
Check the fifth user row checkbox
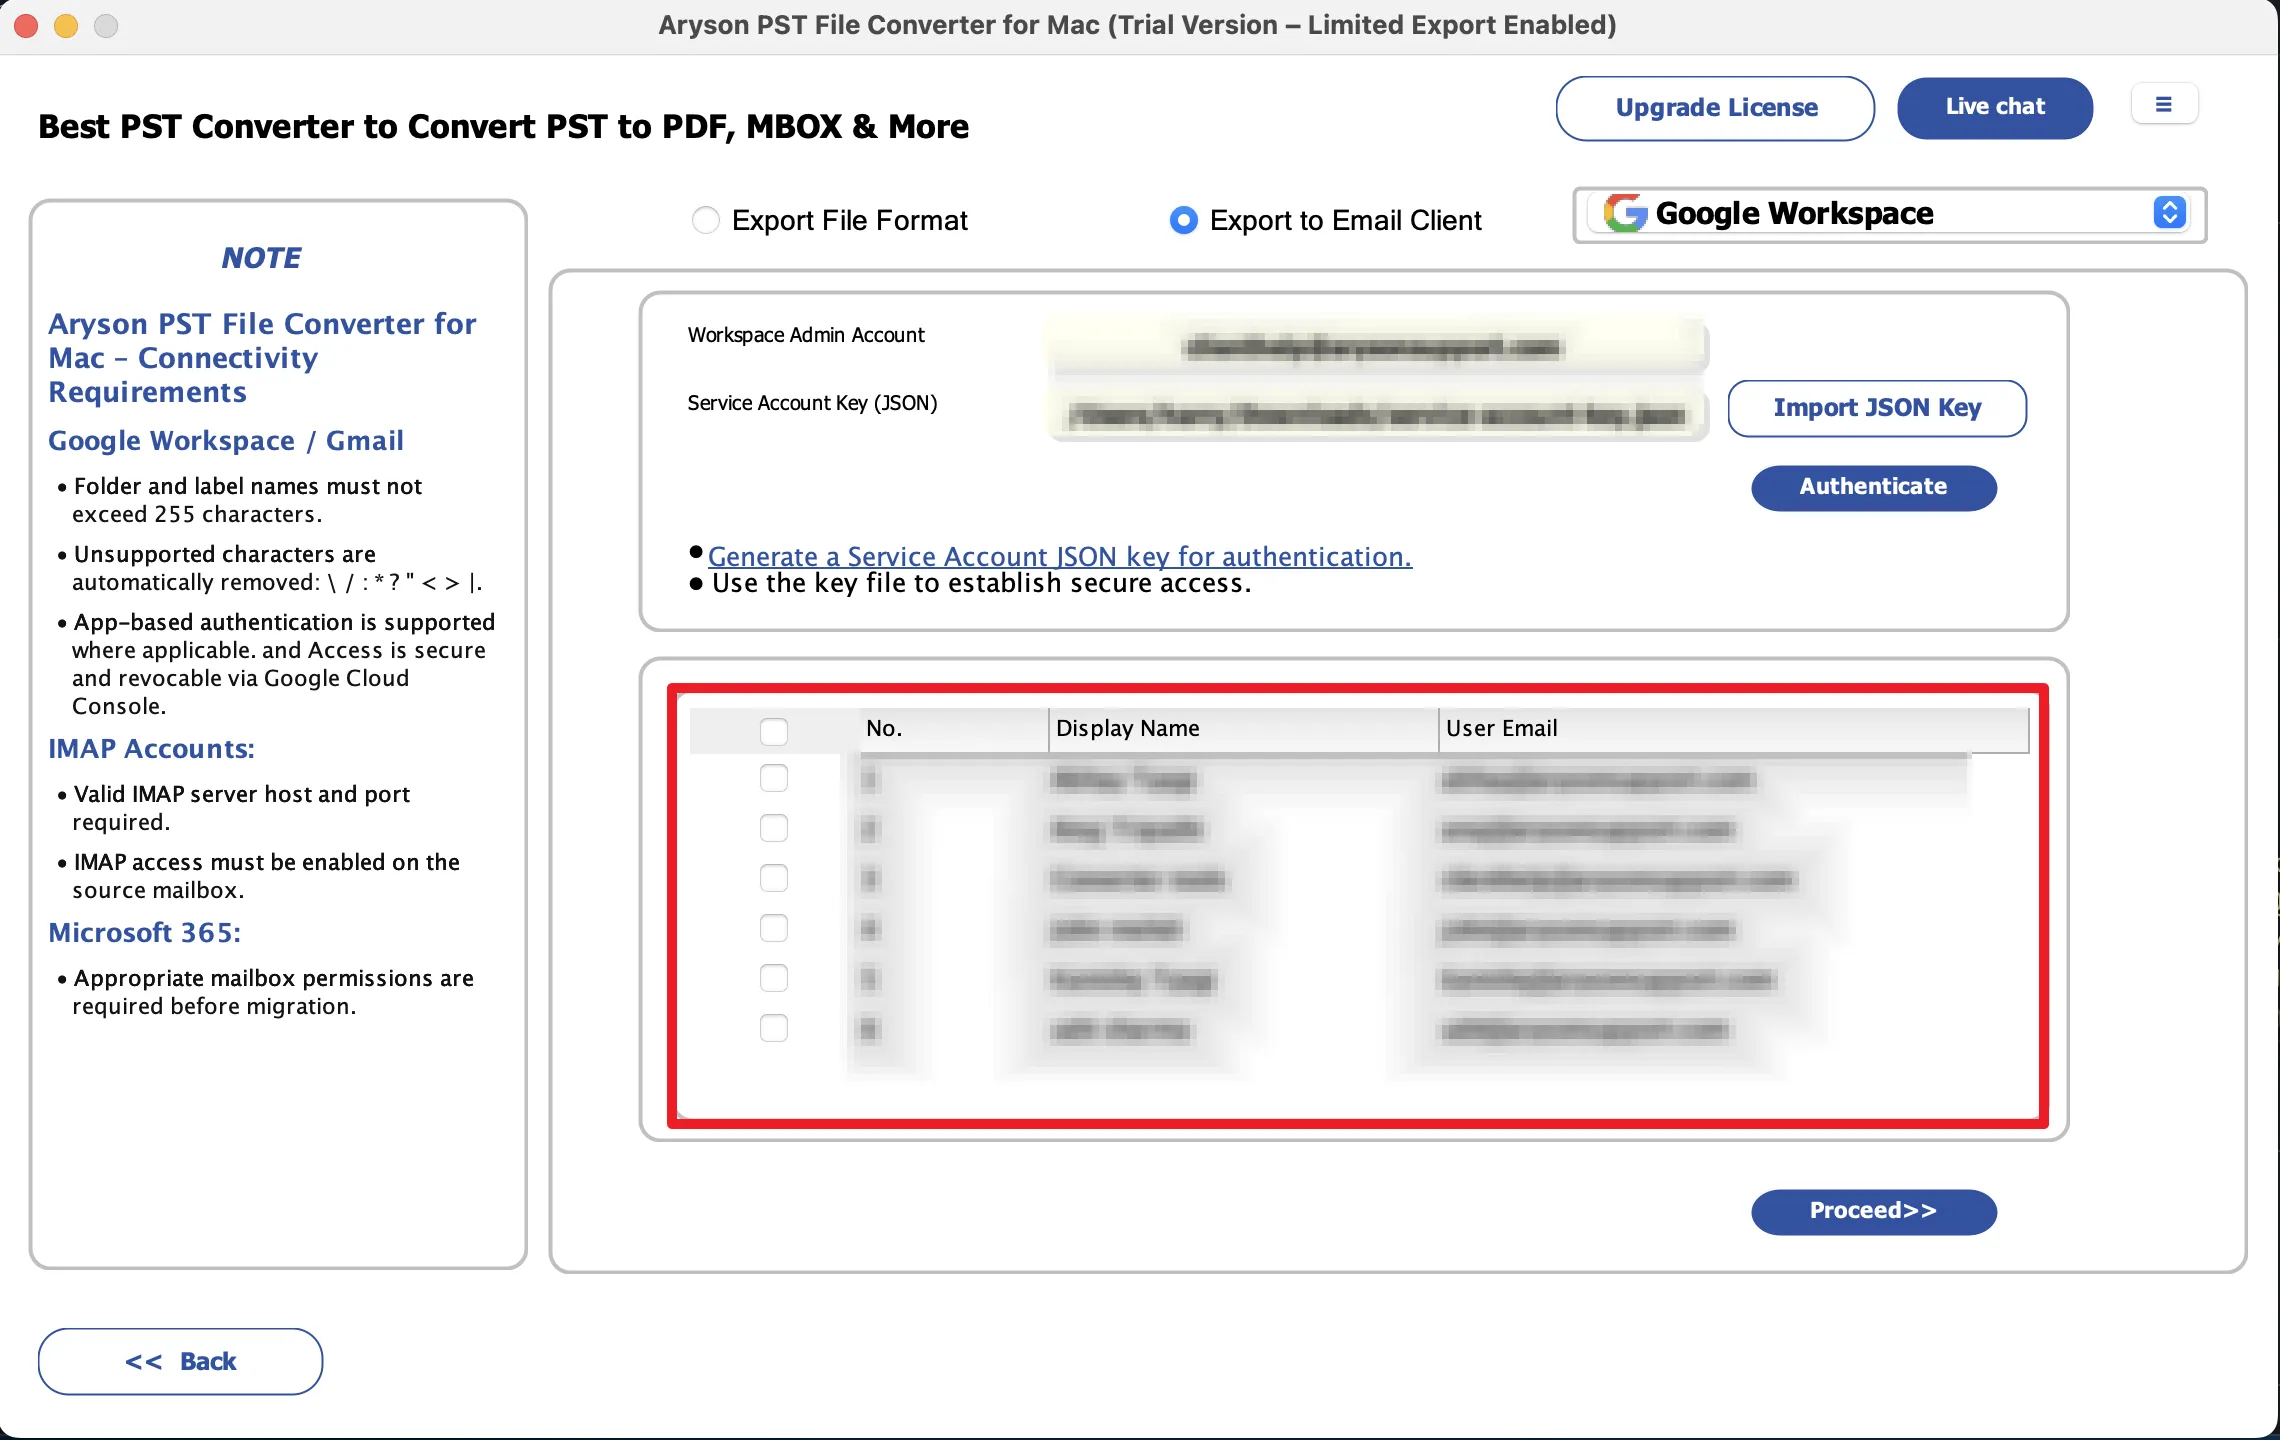[x=774, y=978]
